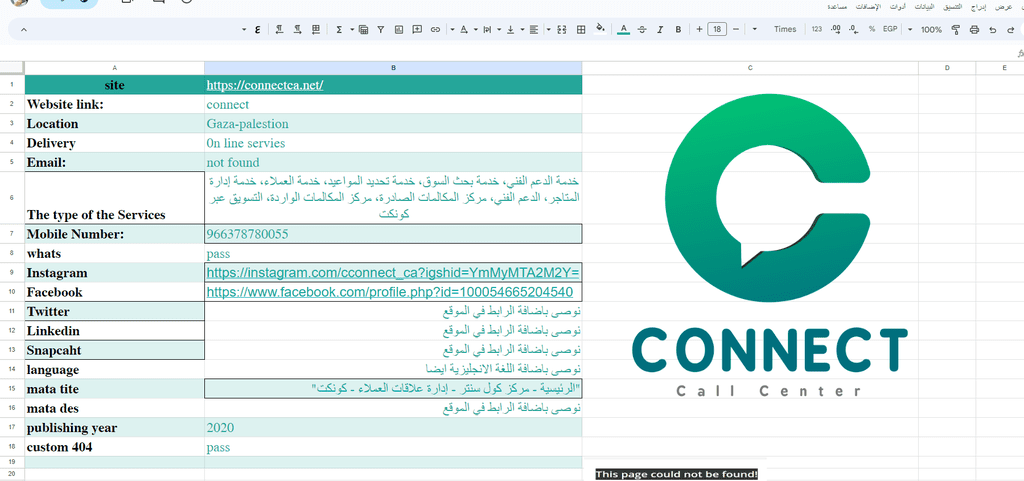Select the 'Snapcaht' label cell
This screenshot has height=481, width=1024.
pyautogui.click(x=114, y=350)
